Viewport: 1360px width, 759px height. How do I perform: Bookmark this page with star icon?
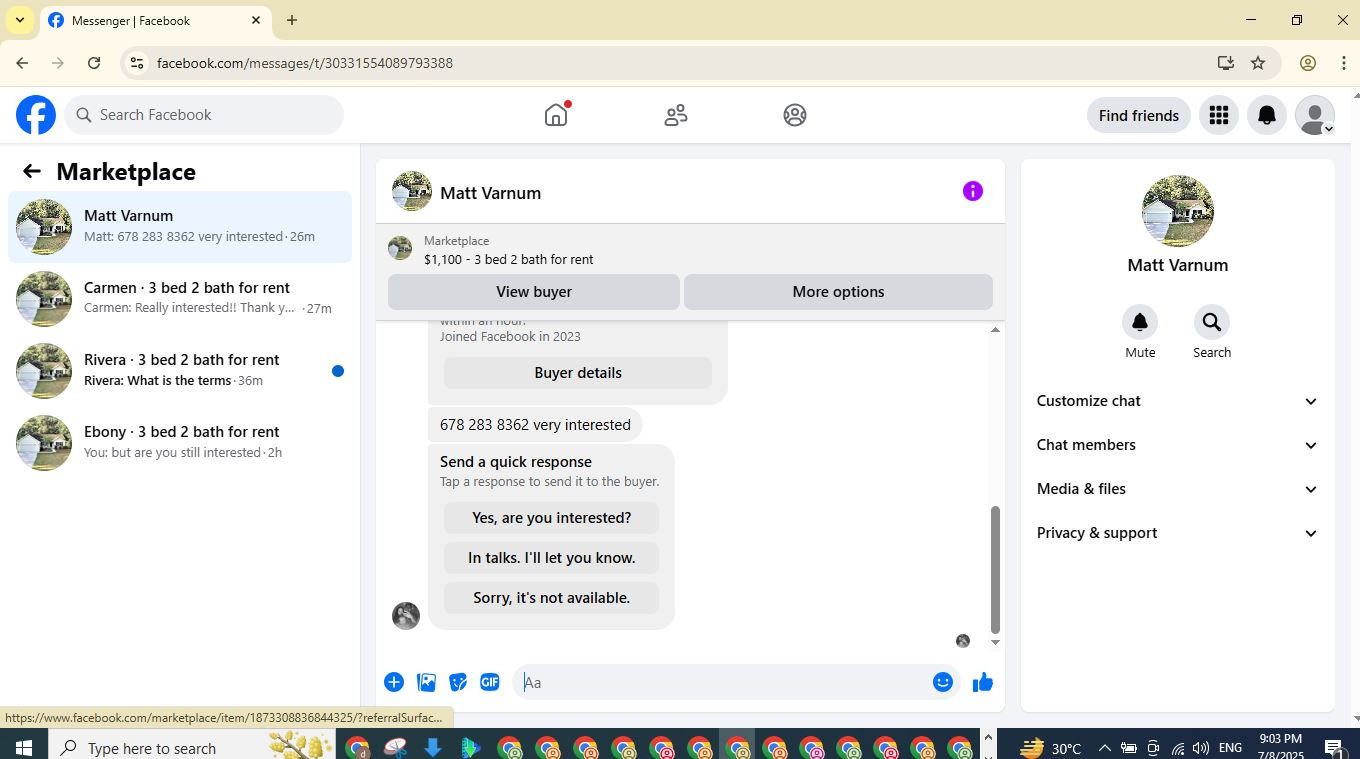[1258, 63]
